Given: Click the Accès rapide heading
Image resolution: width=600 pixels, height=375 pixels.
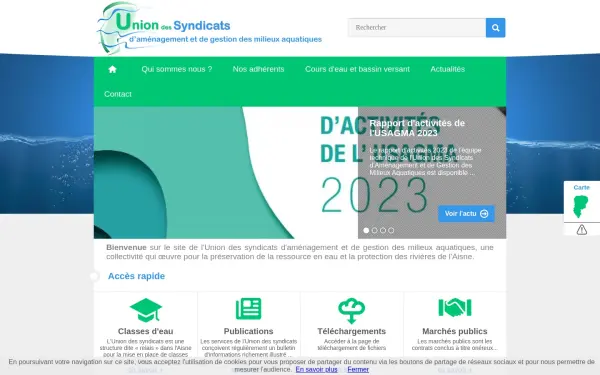Looking at the screenshot, I should [x=136, y=276].
